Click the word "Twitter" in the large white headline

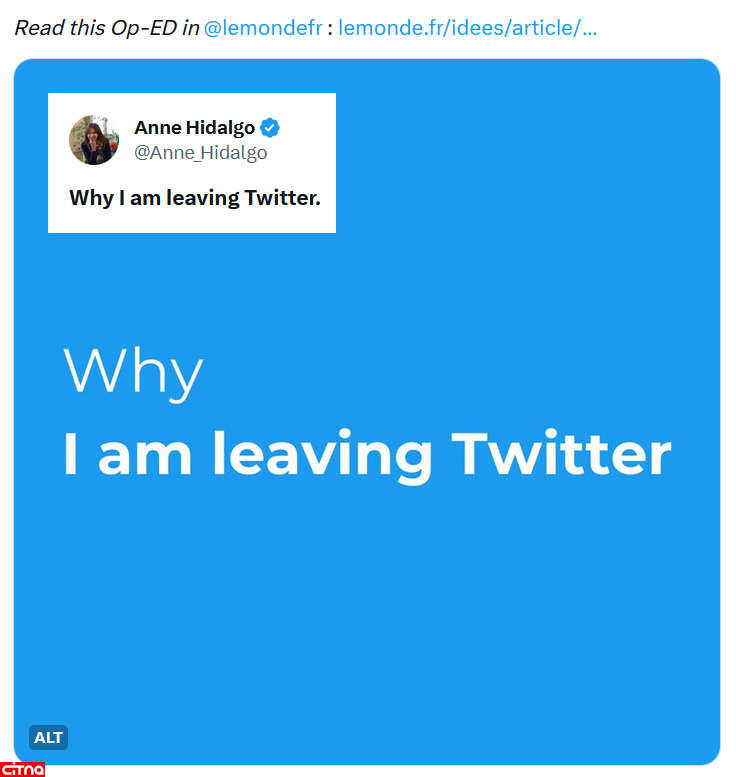(561, 454)
